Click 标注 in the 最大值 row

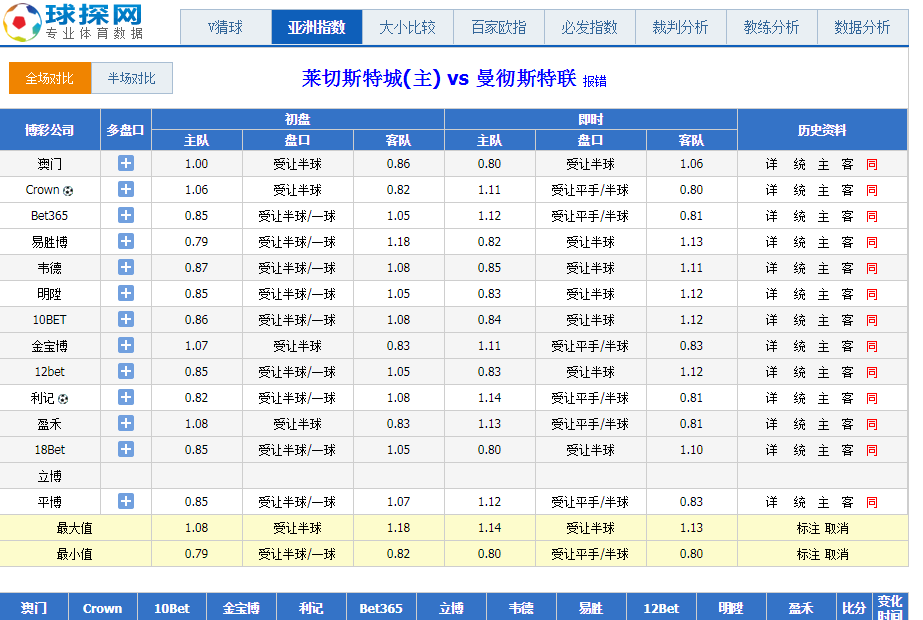[808, 528]
